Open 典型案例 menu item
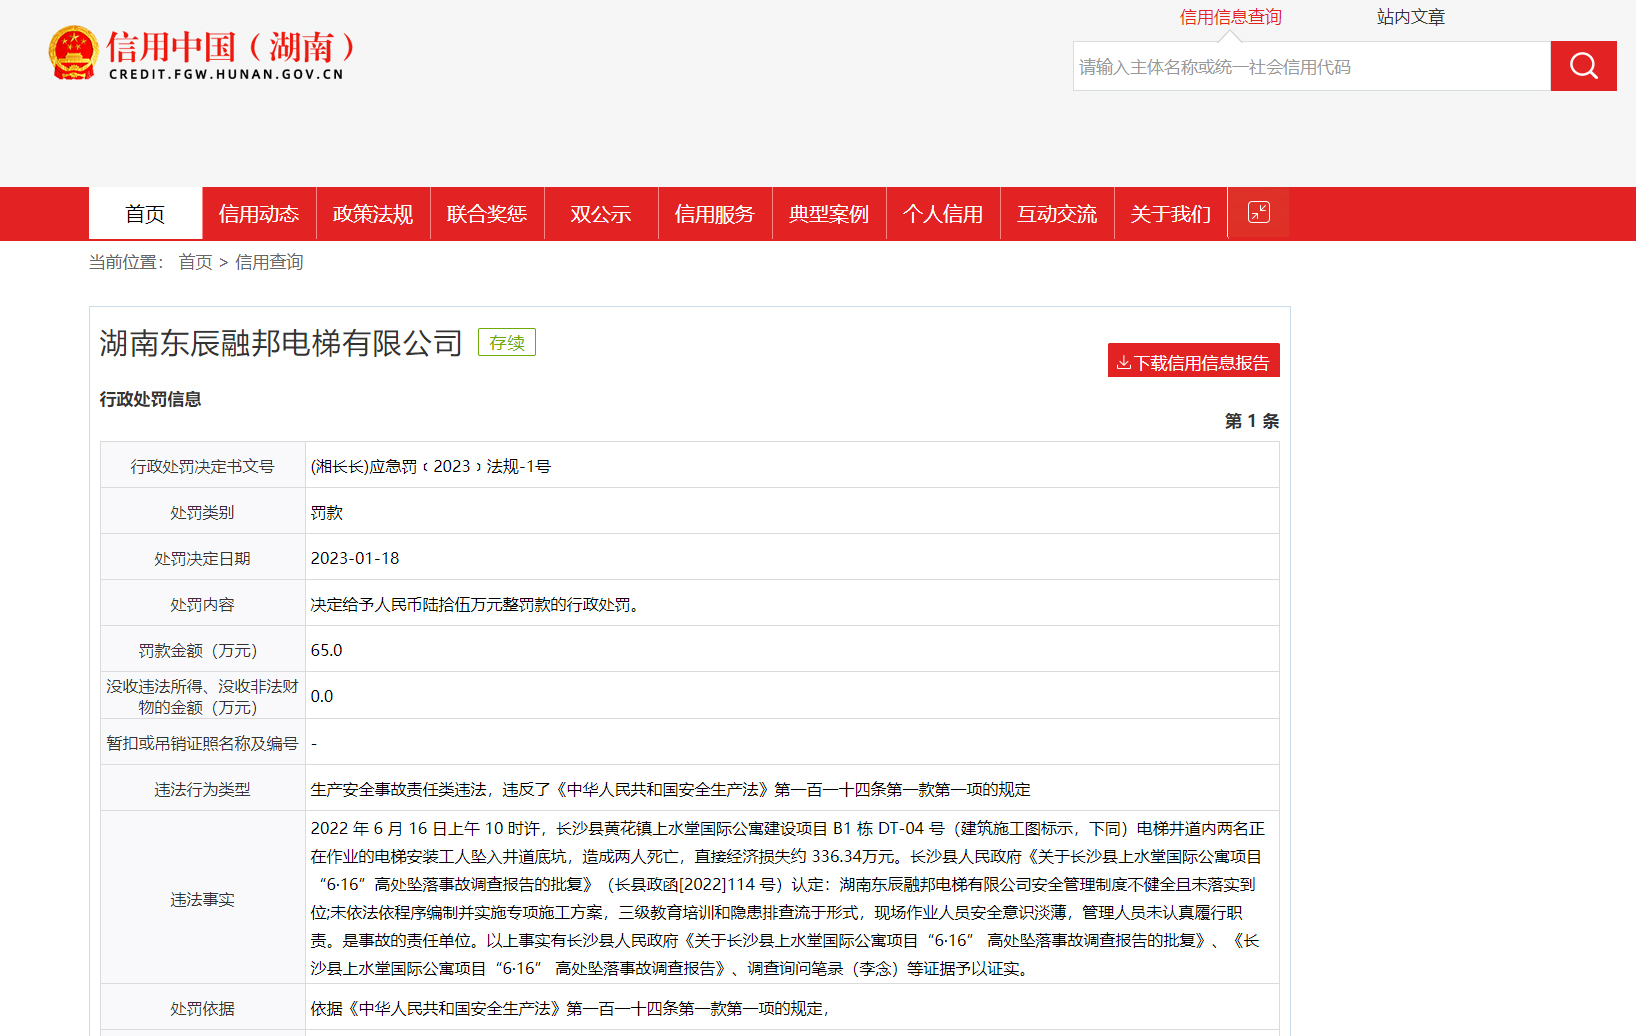This screenshot has width=1636, height=1036. point(829,213)
